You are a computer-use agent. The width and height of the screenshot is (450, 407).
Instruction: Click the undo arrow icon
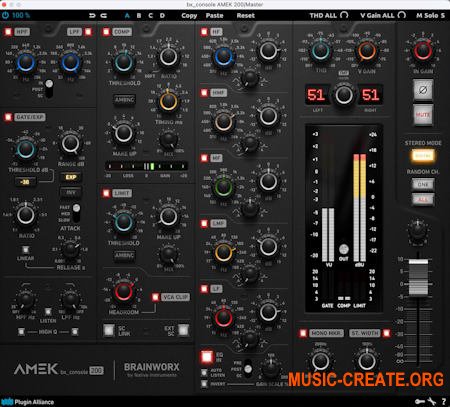click(x=92, y=15)
